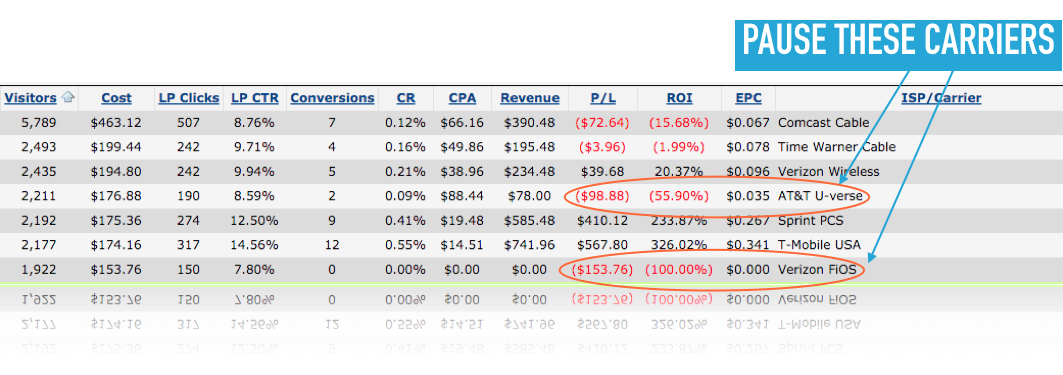Image resolution: width=1063 pixels, height=375 pixels.
Task: Click the sort arrow icon beside Visitors
Action: tap(68, 98)
